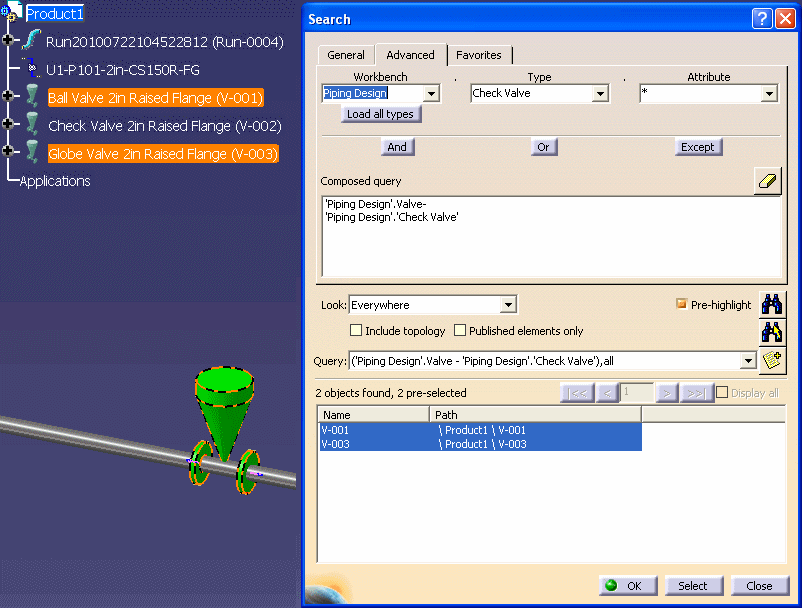Viewport: 802px width, 608px height.
Task: Check the Published elements only option
Action: pyautogui.click(x=460, y=331)
